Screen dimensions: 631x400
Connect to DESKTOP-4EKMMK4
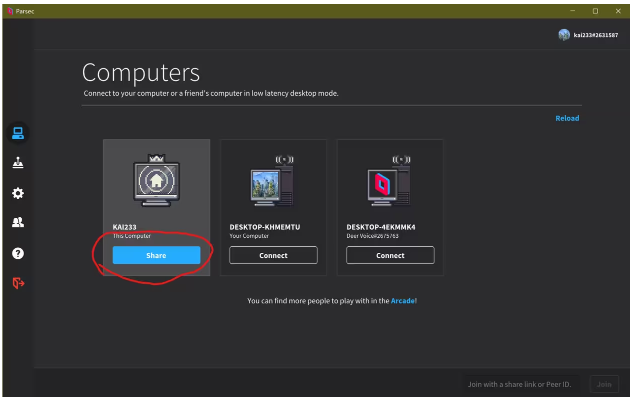pos(390,255)
